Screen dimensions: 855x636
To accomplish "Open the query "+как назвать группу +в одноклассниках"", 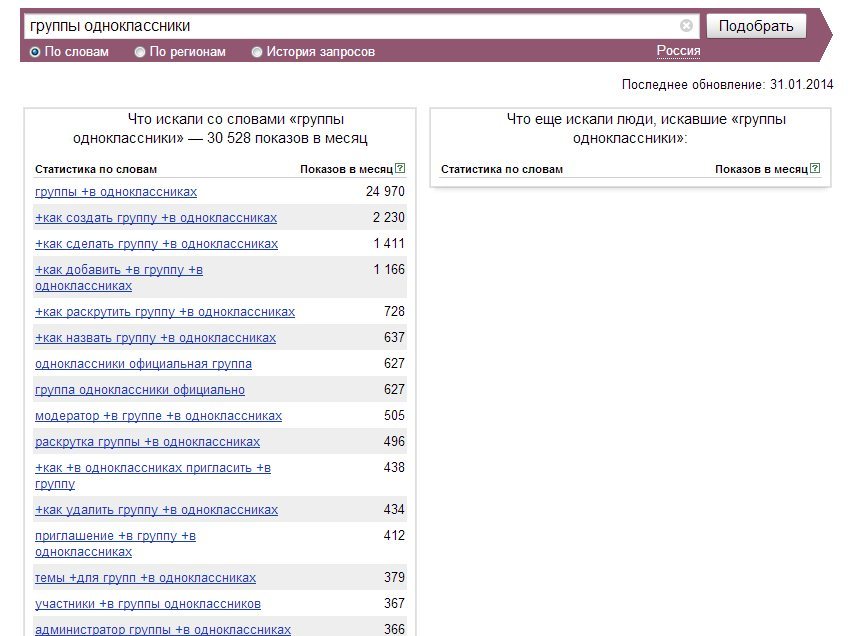I will click(155, 338).
